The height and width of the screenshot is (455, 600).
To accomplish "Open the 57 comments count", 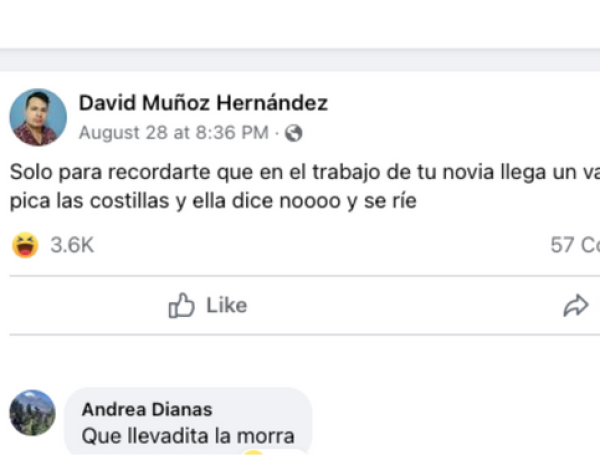I will click(575, 245).
